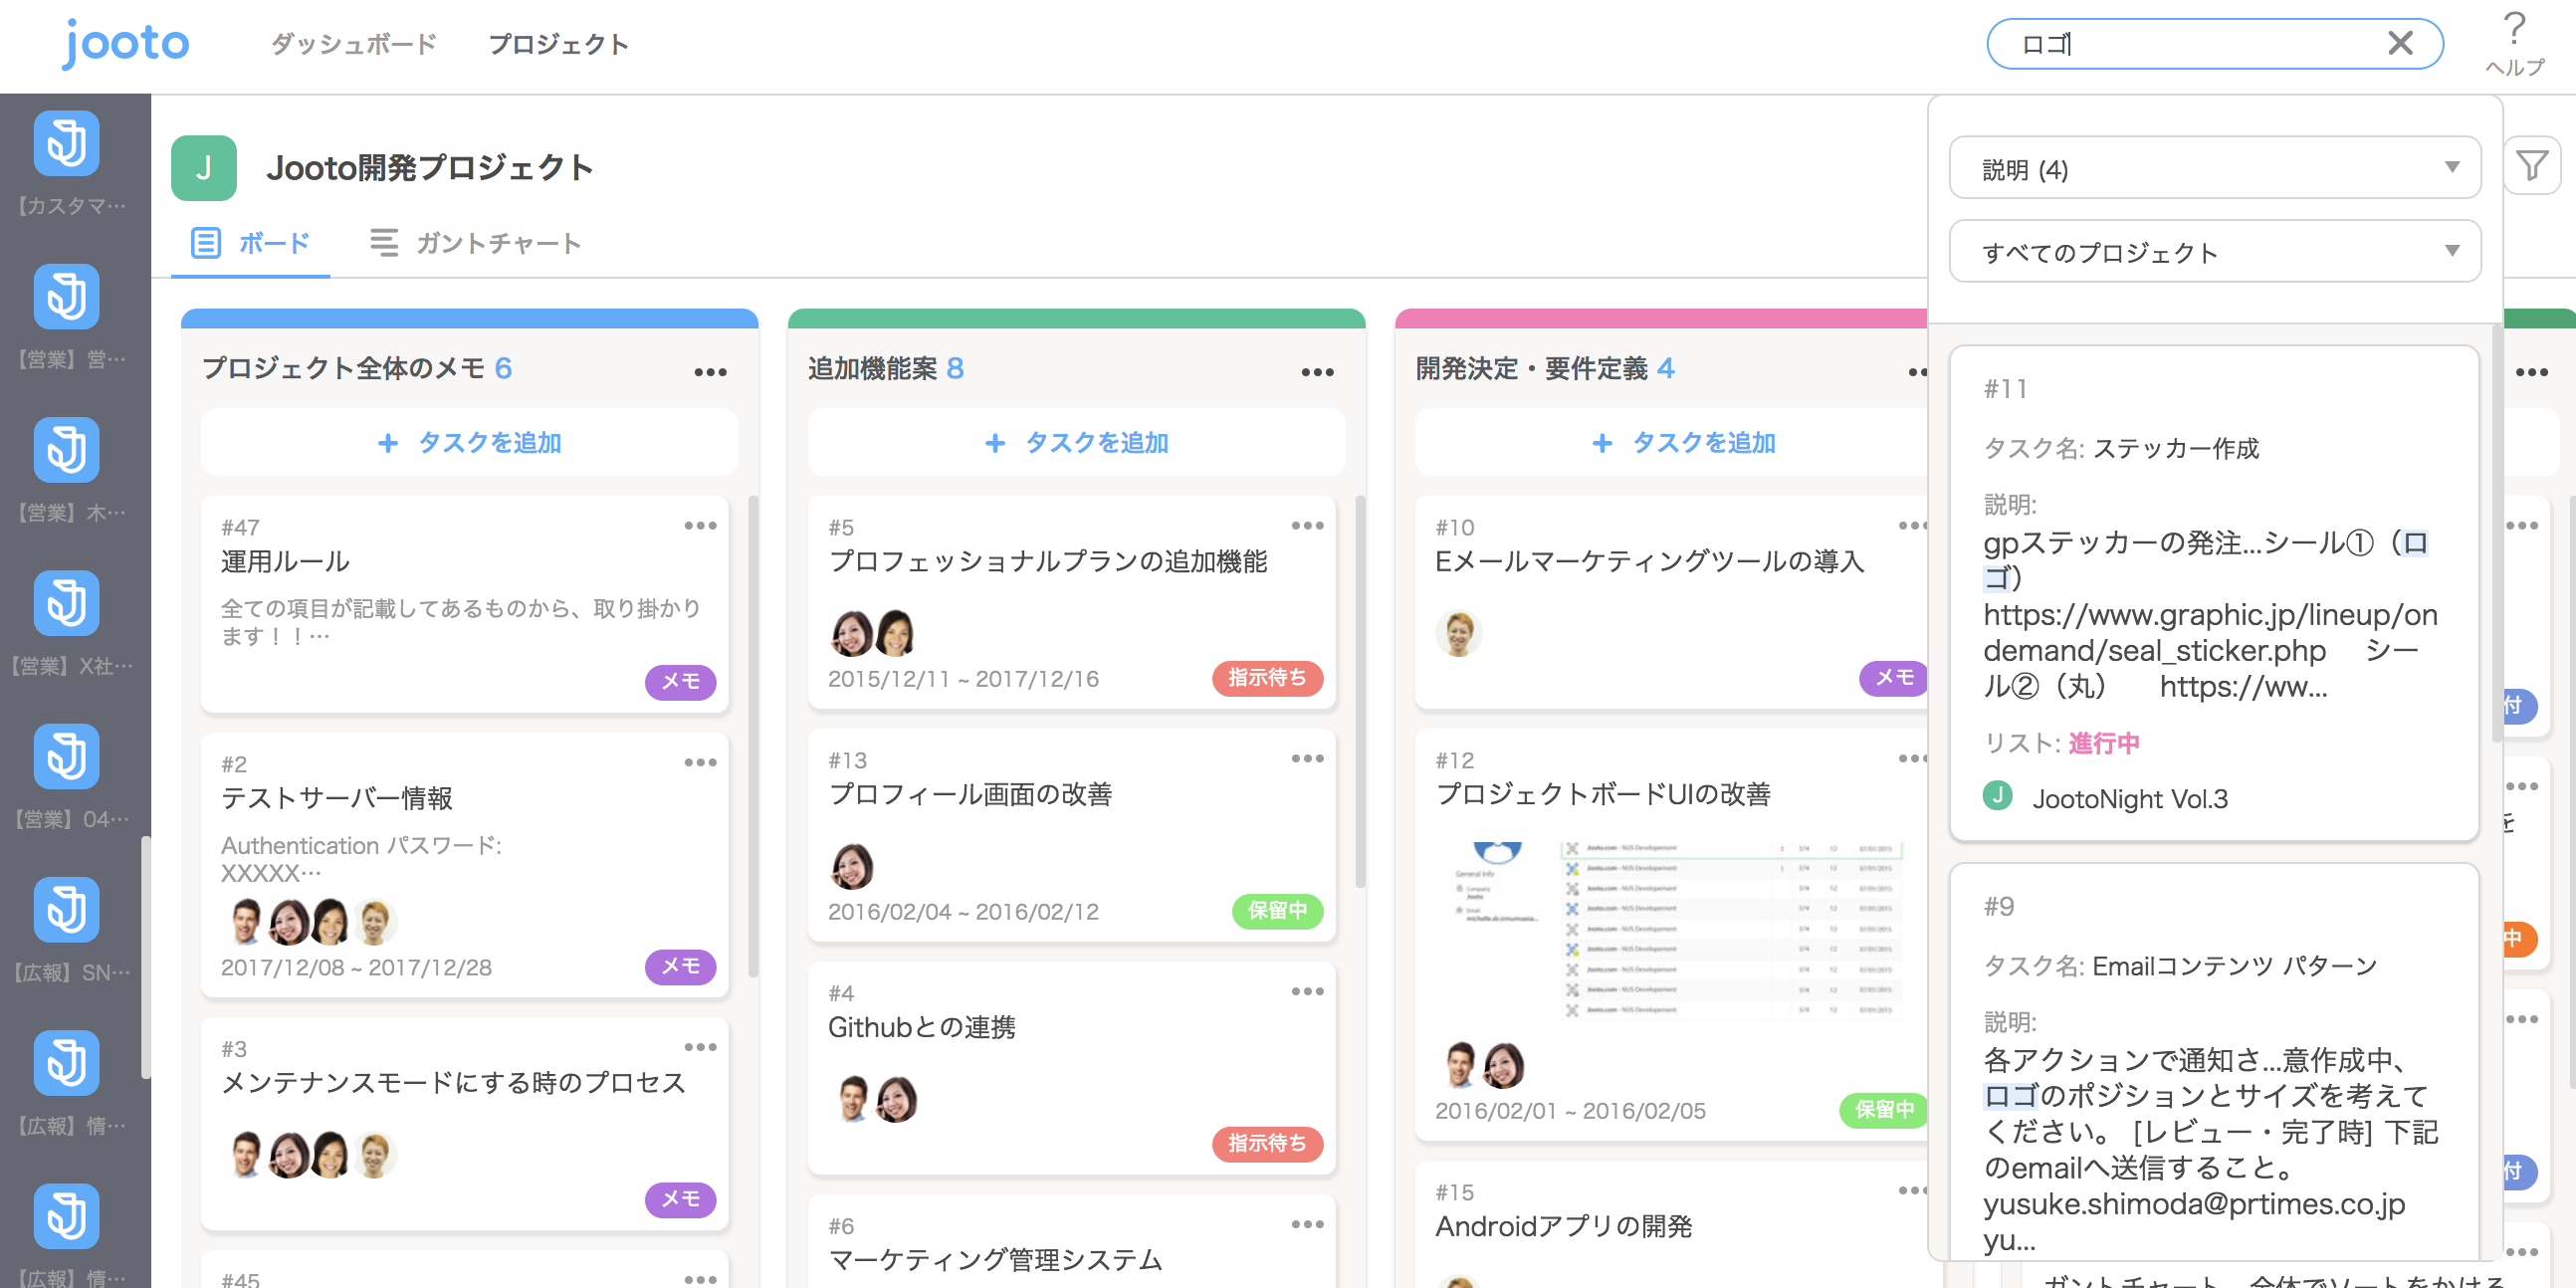The width and height of the screenshot is (2576, 1288).
Task: Open options on task #13 プロフィール画面の改善
Action: point(1307,758)
